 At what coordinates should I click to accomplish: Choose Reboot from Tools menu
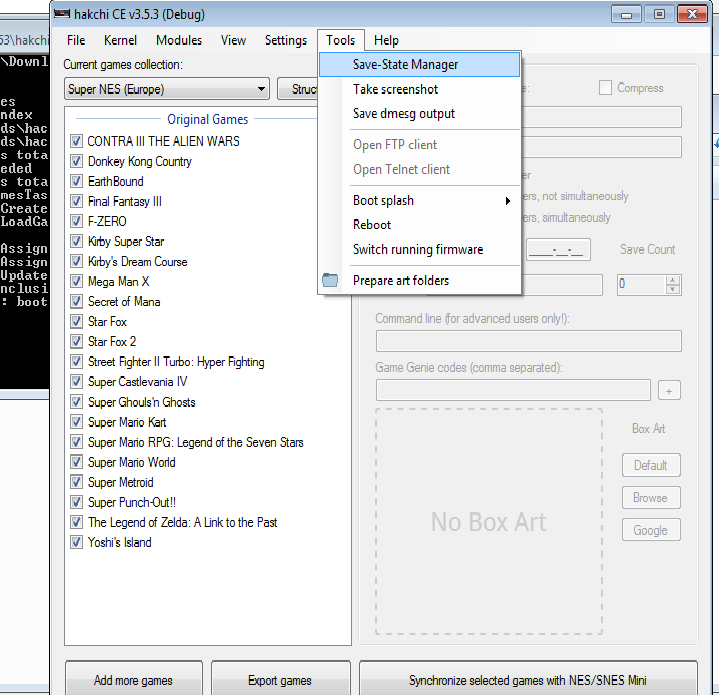click(x=420, y=225)
